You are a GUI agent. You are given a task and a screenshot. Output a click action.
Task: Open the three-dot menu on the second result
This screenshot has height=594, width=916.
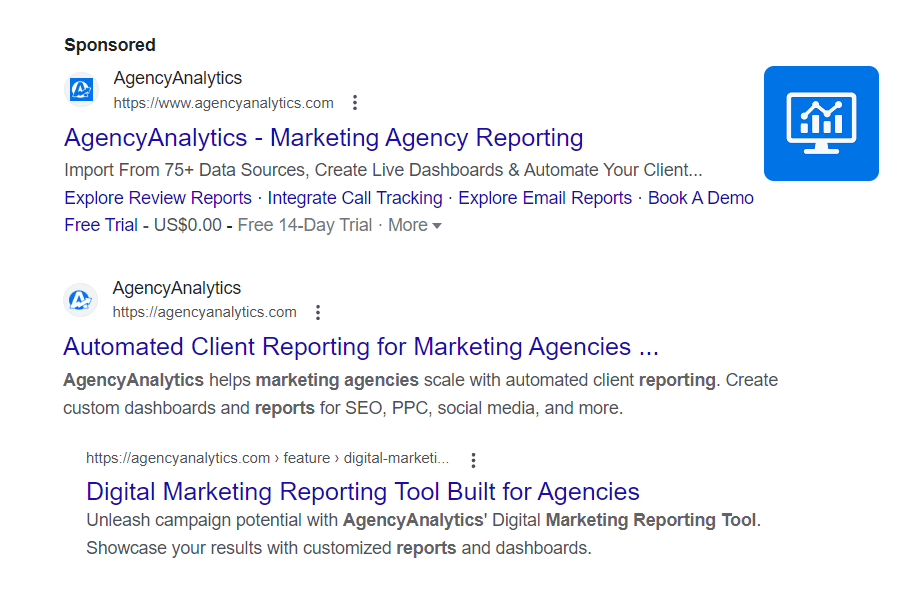click(317, 312)
